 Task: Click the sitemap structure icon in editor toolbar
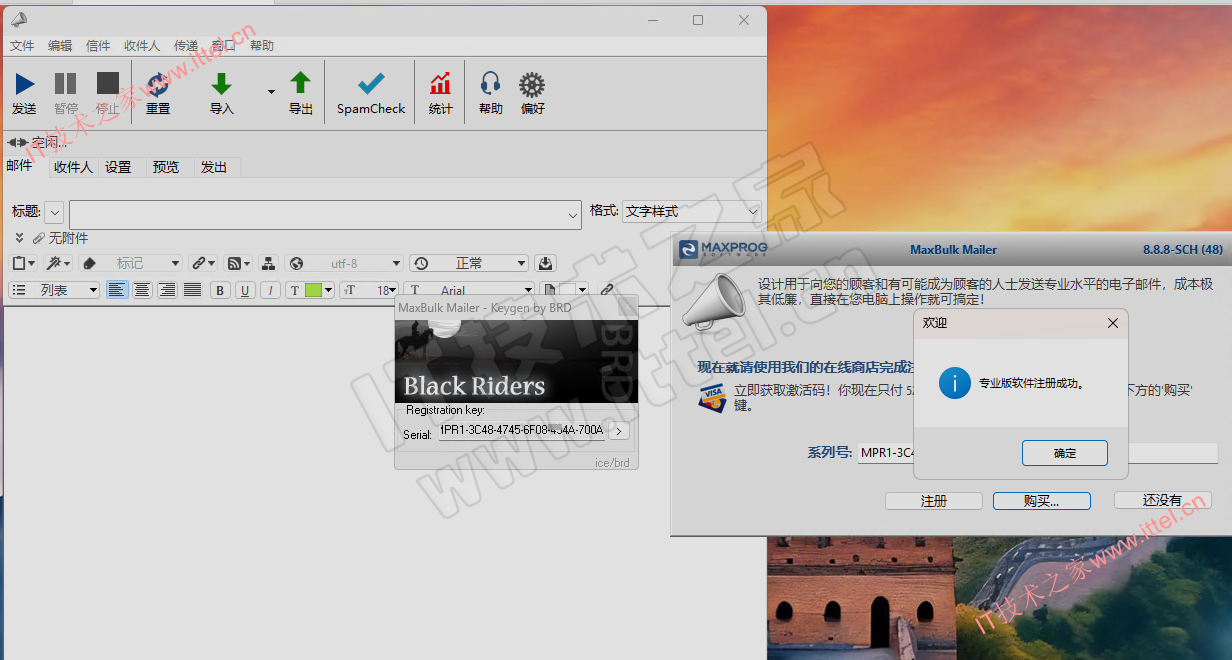coord(268,263)
